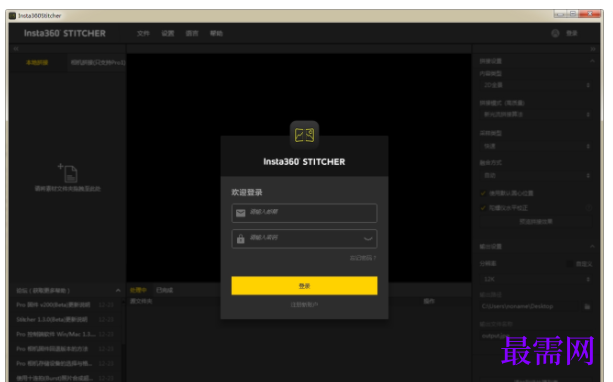Collapse the left panel with double-chevron icon

click(x=16, y=49)
